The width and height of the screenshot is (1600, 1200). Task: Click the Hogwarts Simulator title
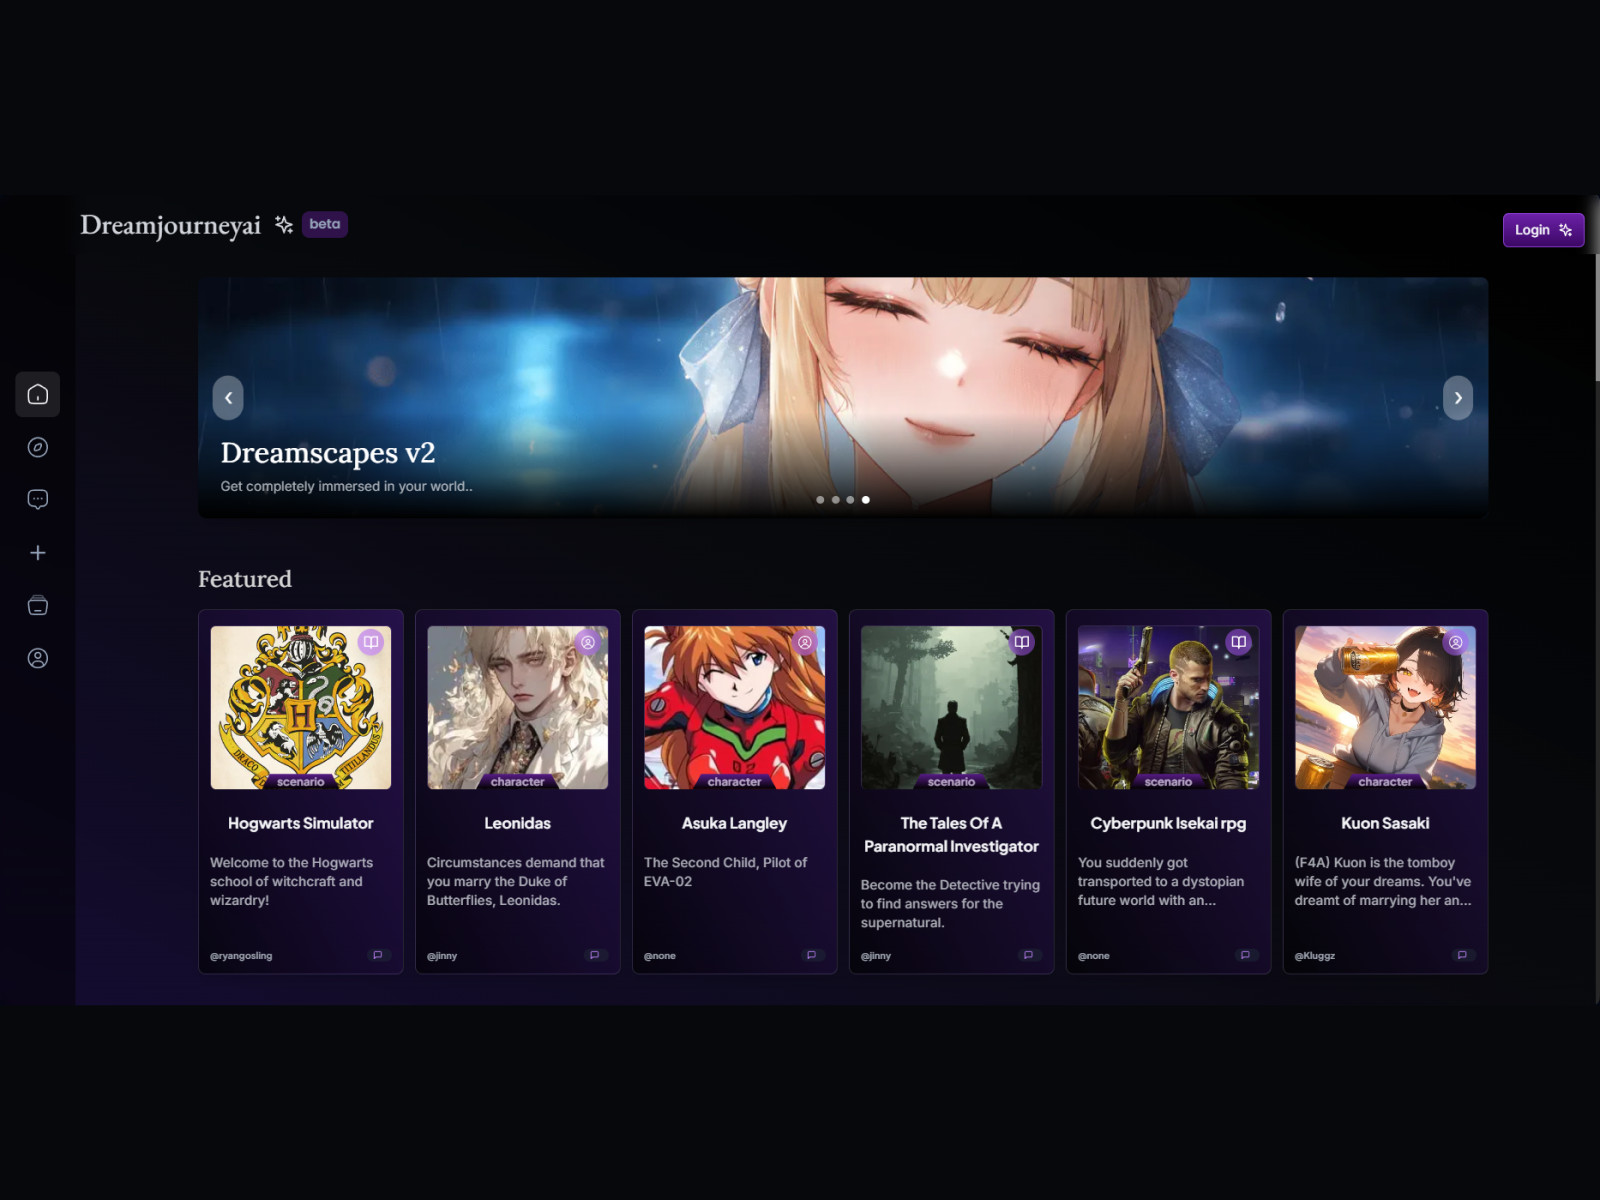(301, 823)
